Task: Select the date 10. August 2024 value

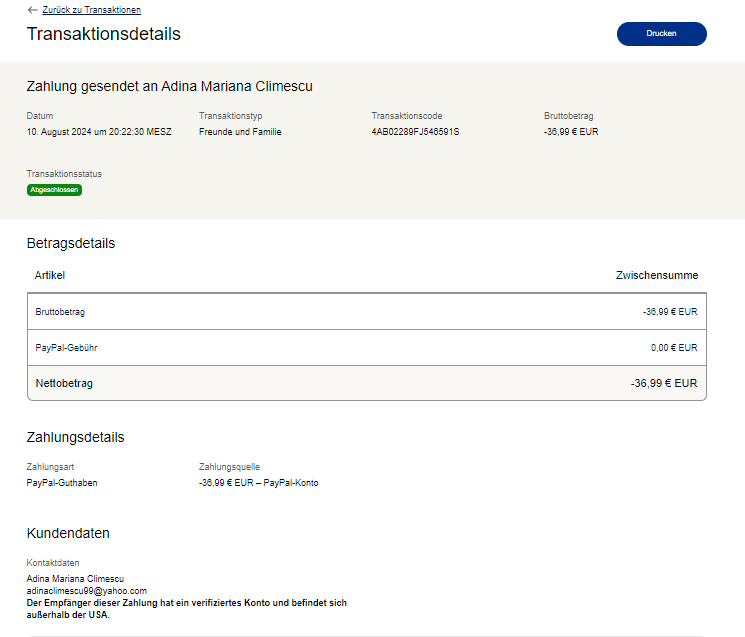Action: click(x=99, y=132)
